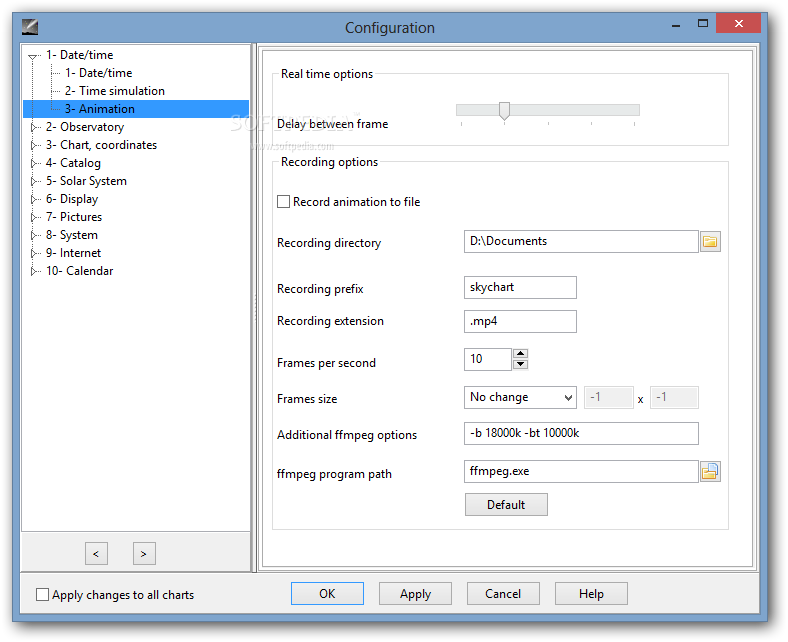This screenshot has width=788, height=642.
Task: Select the 1- Date/time child page
Action: click(x=98, y=73)
